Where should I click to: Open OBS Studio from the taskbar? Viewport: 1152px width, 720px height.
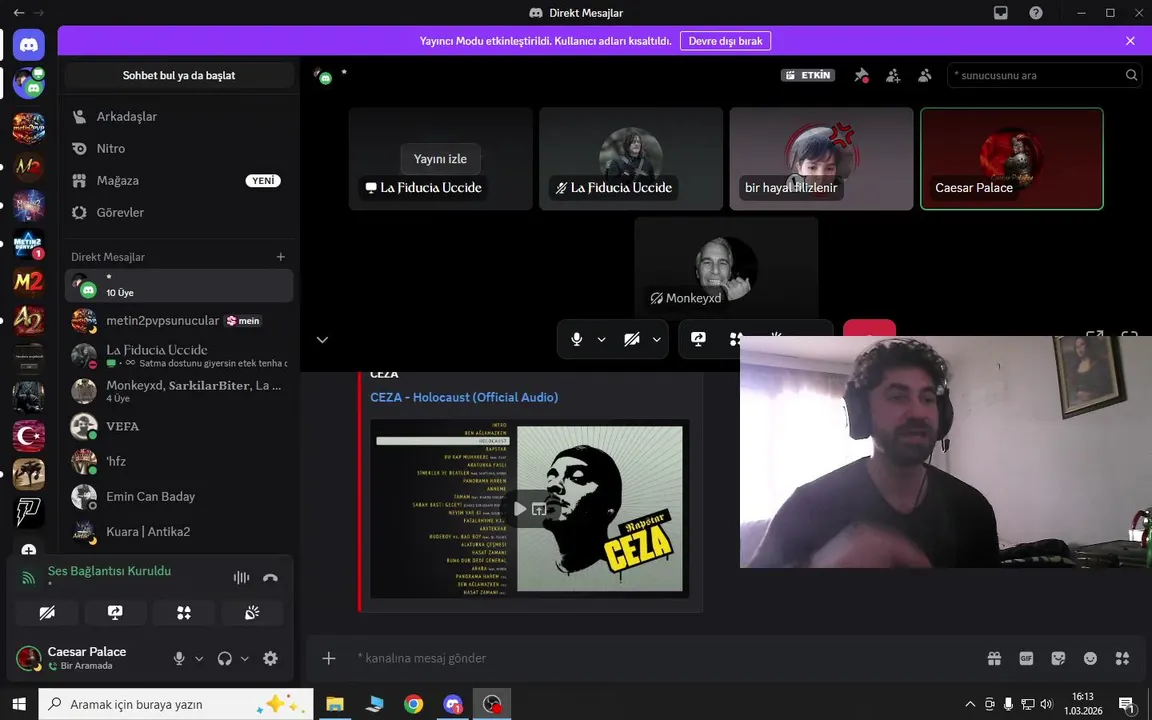492,704
